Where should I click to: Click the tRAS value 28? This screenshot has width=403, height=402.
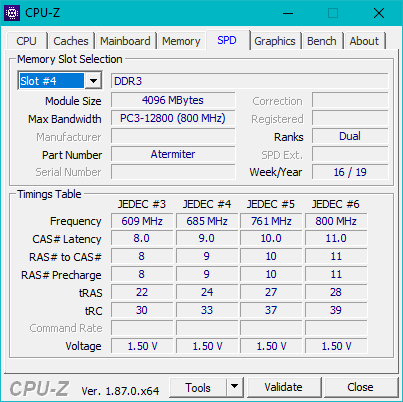click(336, 292)
